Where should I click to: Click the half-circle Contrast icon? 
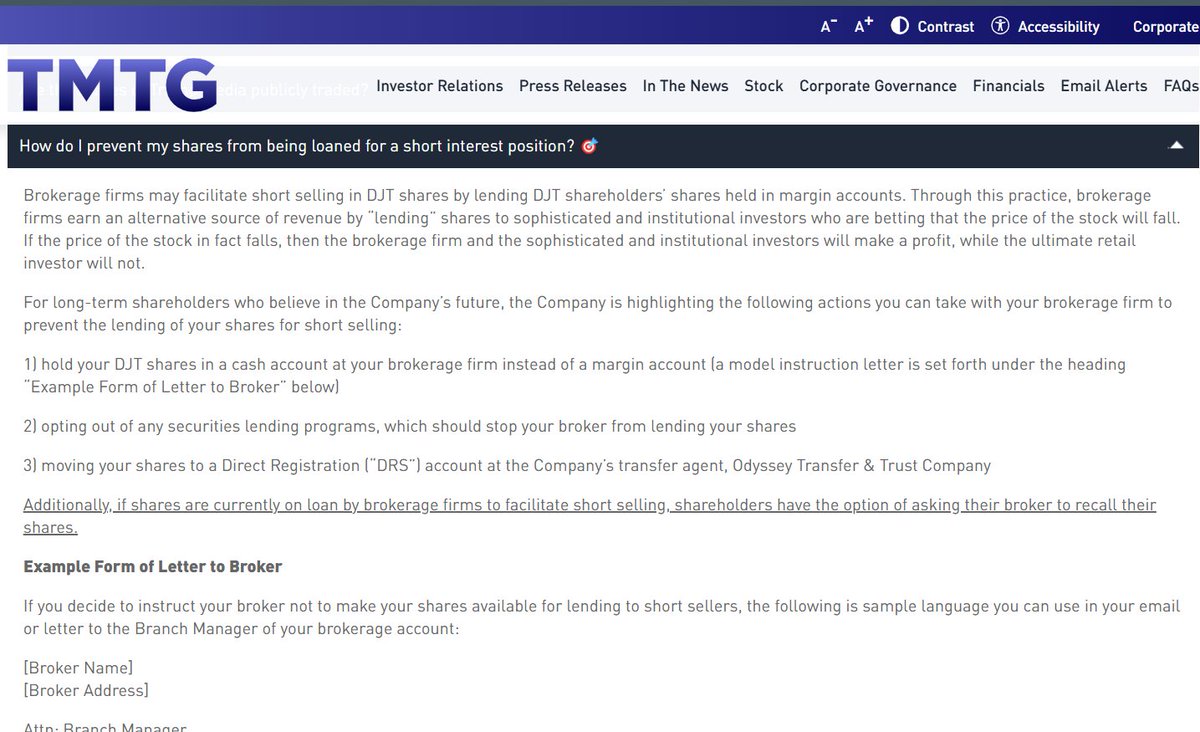click(x=900, y=26)
